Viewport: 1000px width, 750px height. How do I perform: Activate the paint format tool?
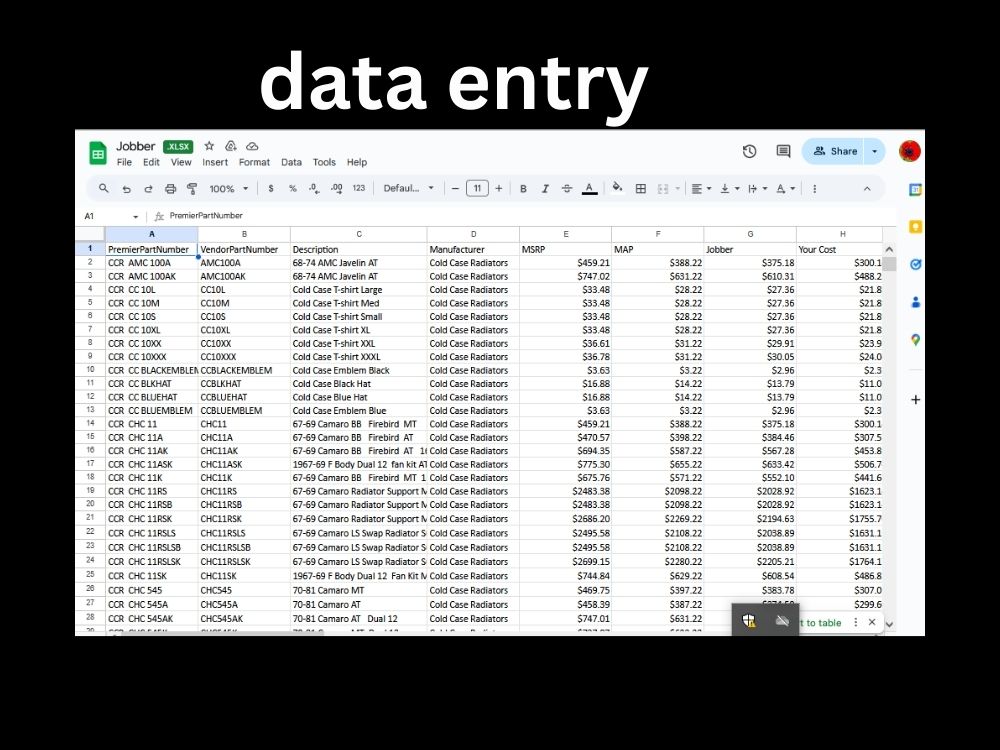pos(192,189)
